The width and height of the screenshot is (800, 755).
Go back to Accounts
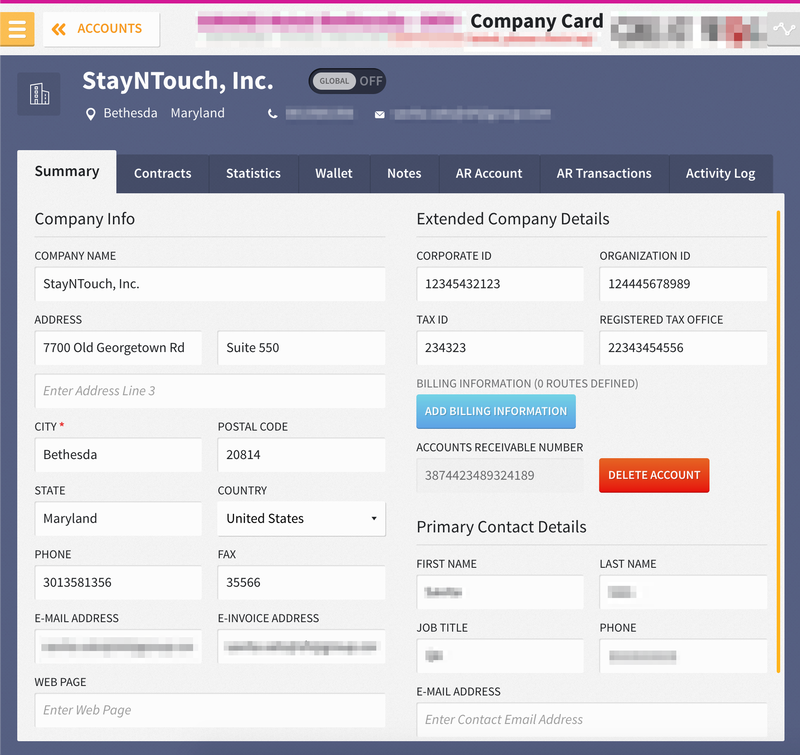101,29
